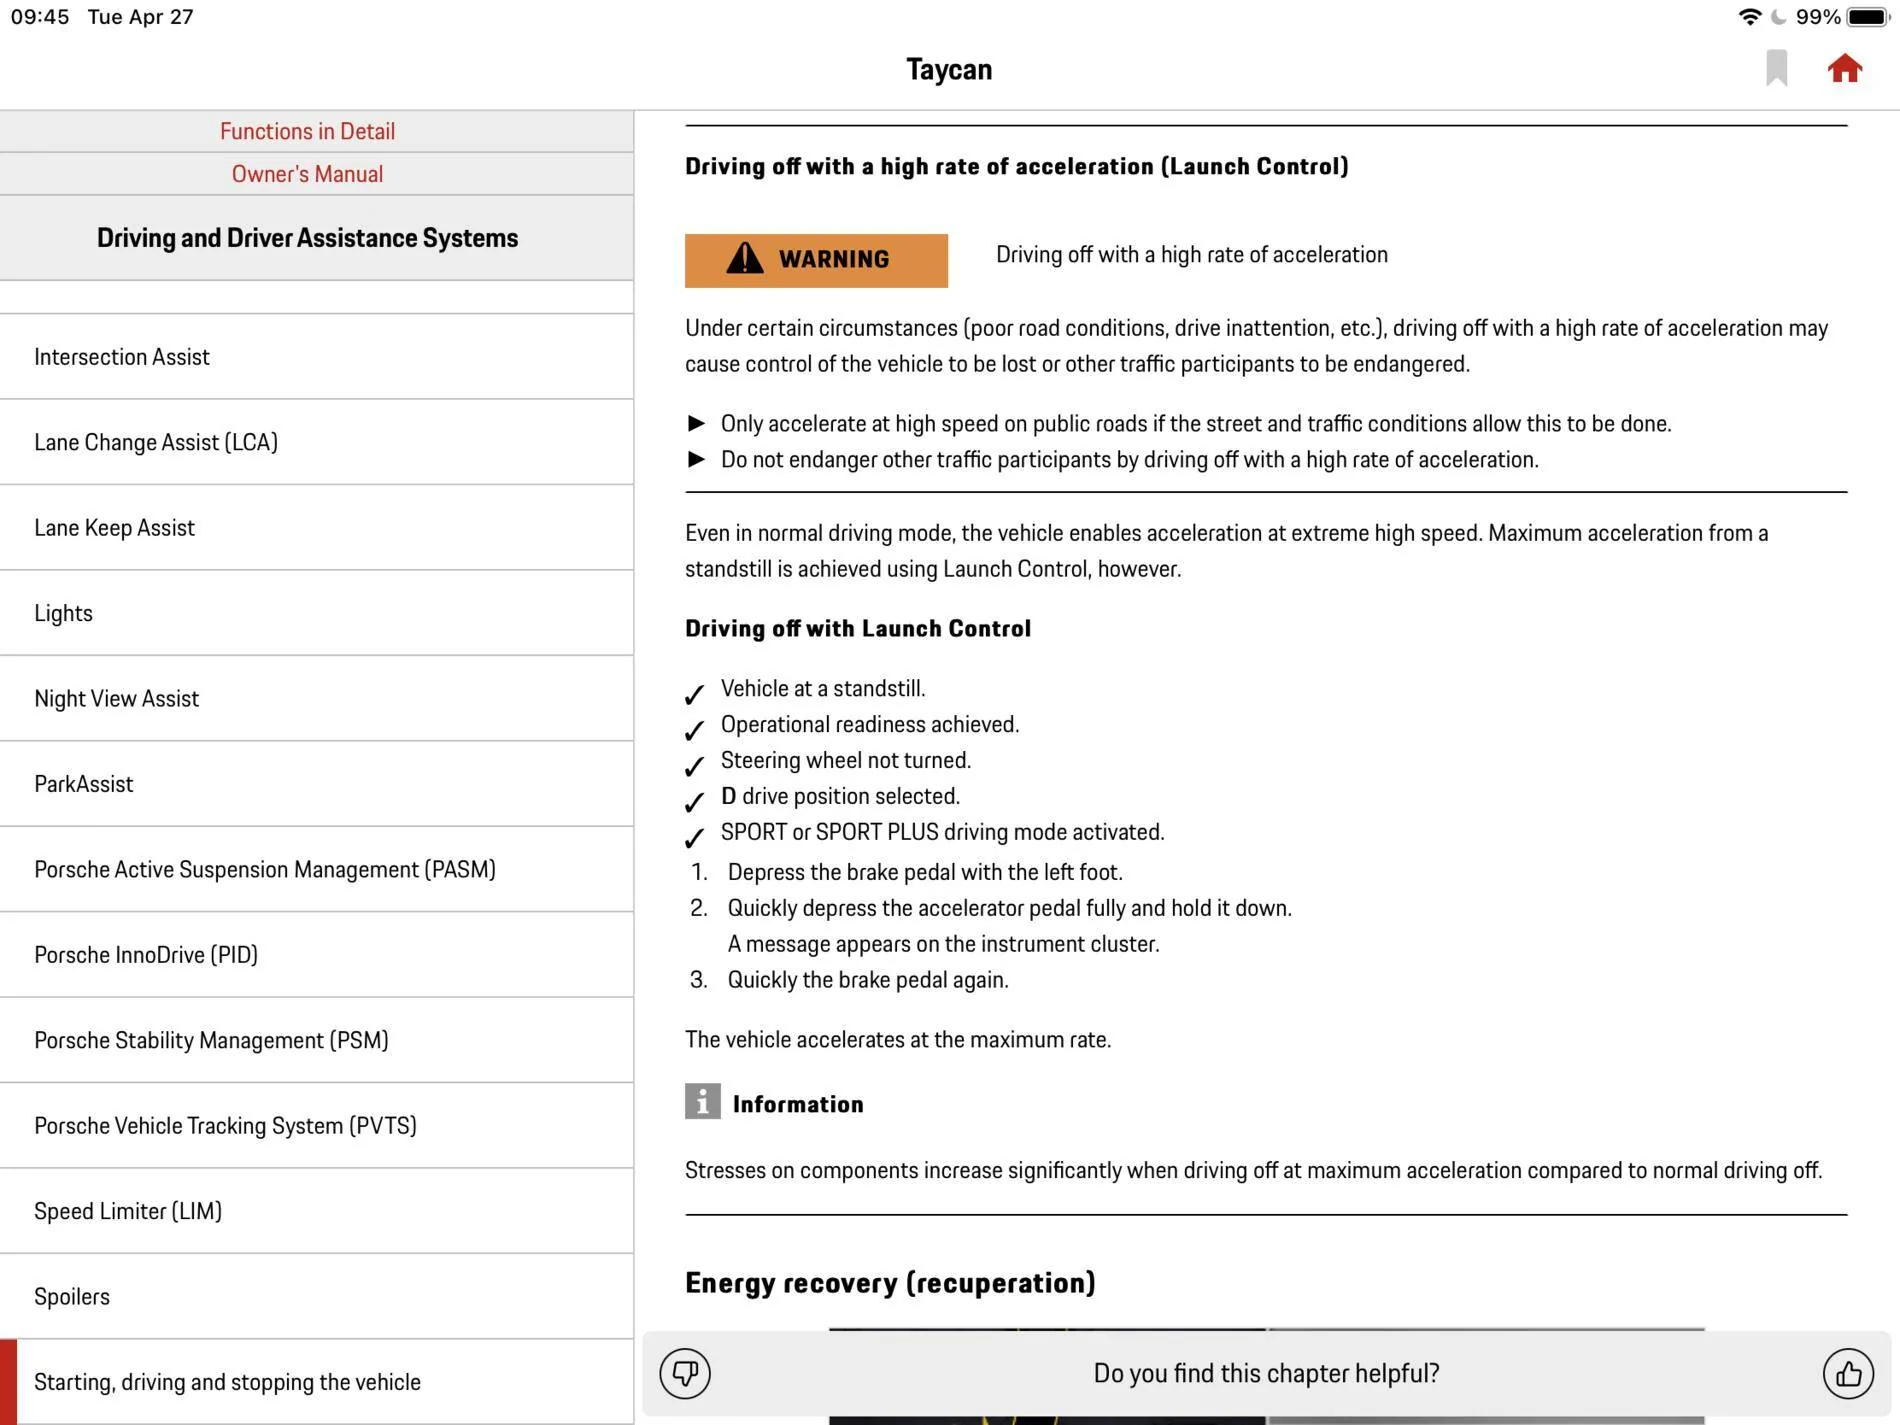Open Speed Limiter (LIM) chapter
1900x1425 pixels.
(x=317, y=1211)
